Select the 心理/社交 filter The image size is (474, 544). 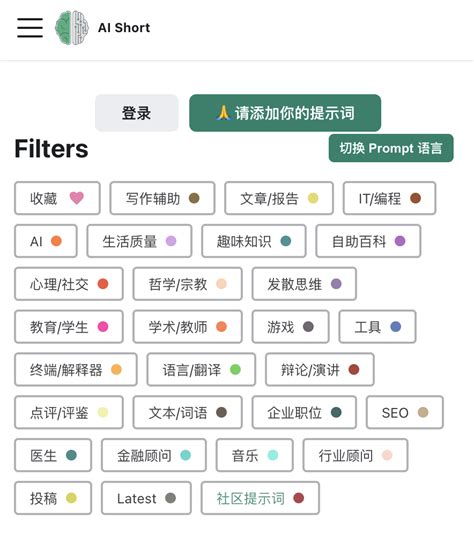click(x=69, y=284)
